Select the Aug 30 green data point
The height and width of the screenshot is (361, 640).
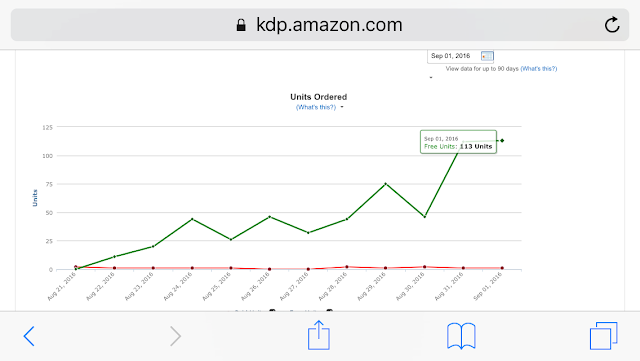424,216
